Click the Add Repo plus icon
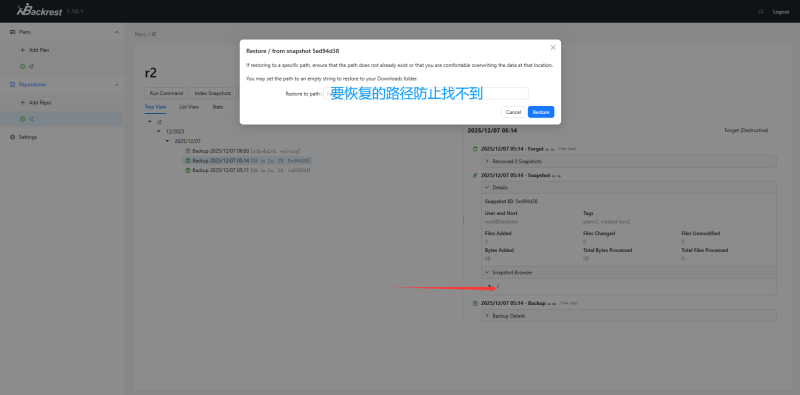 [22, 103]
